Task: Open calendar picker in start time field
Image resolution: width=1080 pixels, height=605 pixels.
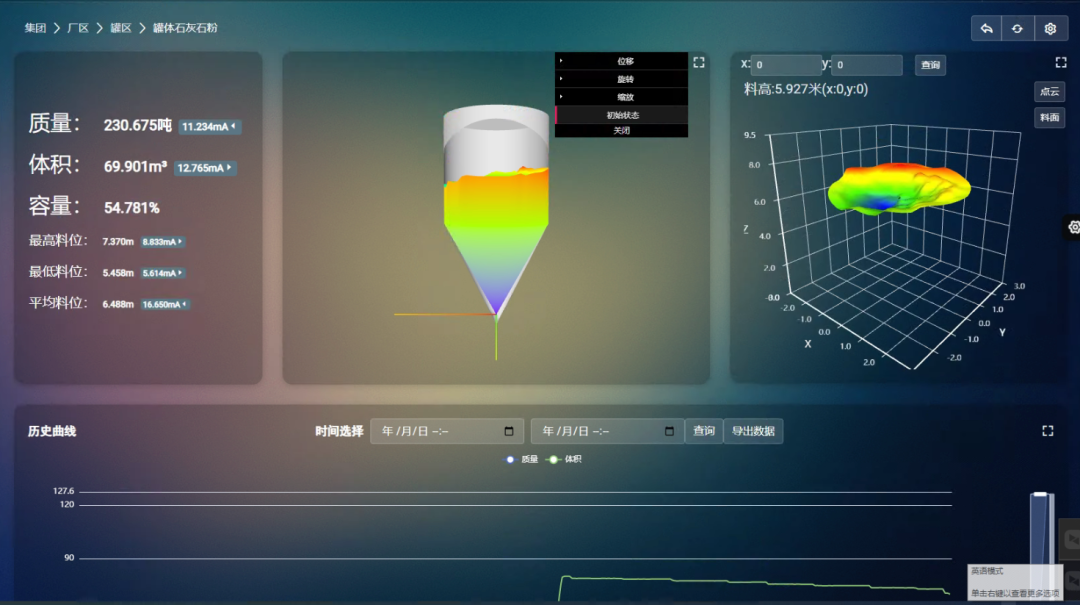Action: [x=509, y=431]
